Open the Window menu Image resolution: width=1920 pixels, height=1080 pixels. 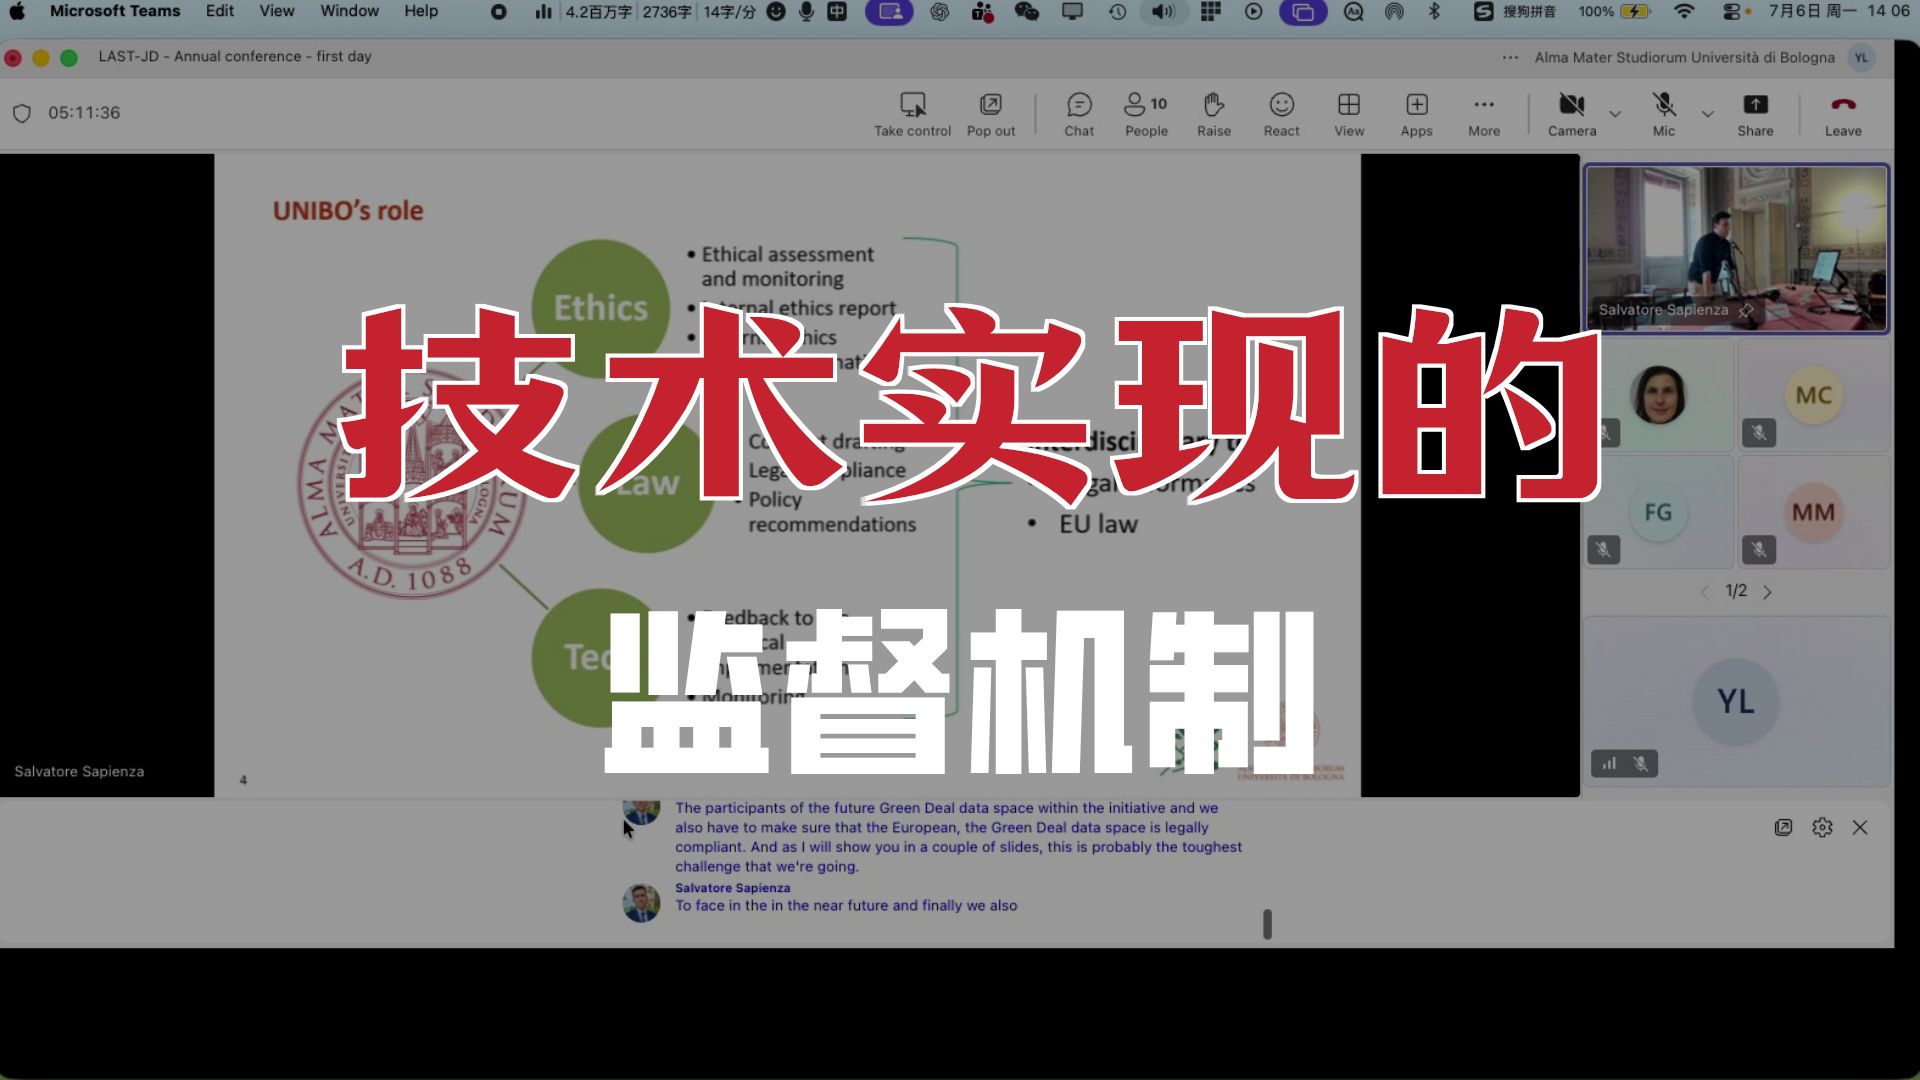tap(349, 11)
